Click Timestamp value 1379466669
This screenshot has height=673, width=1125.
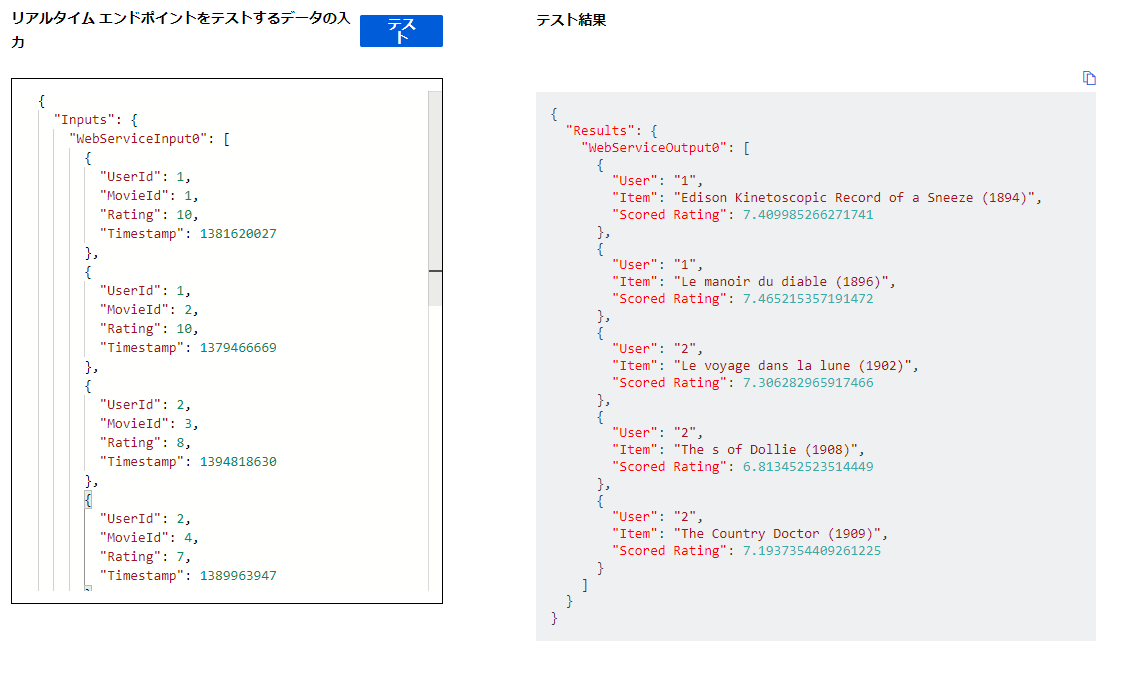pyautogui.click(x=238, y=348)
